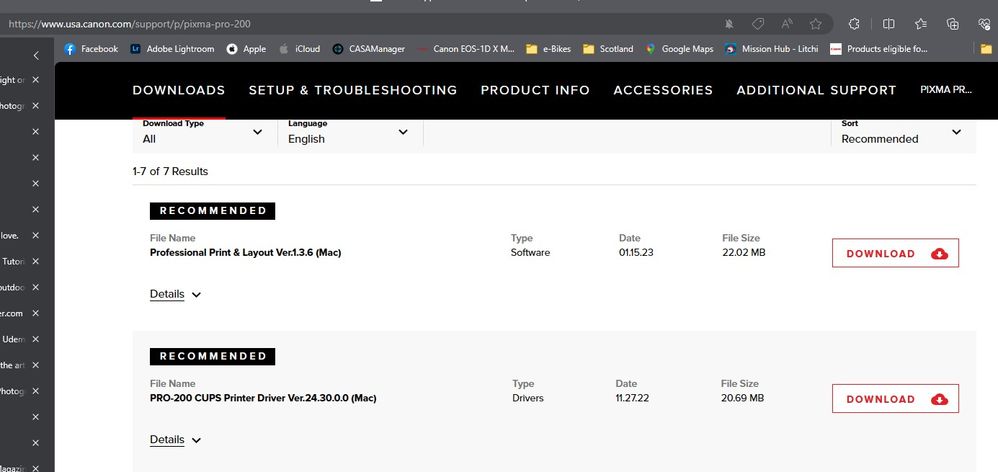Open the ACCESSORIES tab

pos(663,90)
